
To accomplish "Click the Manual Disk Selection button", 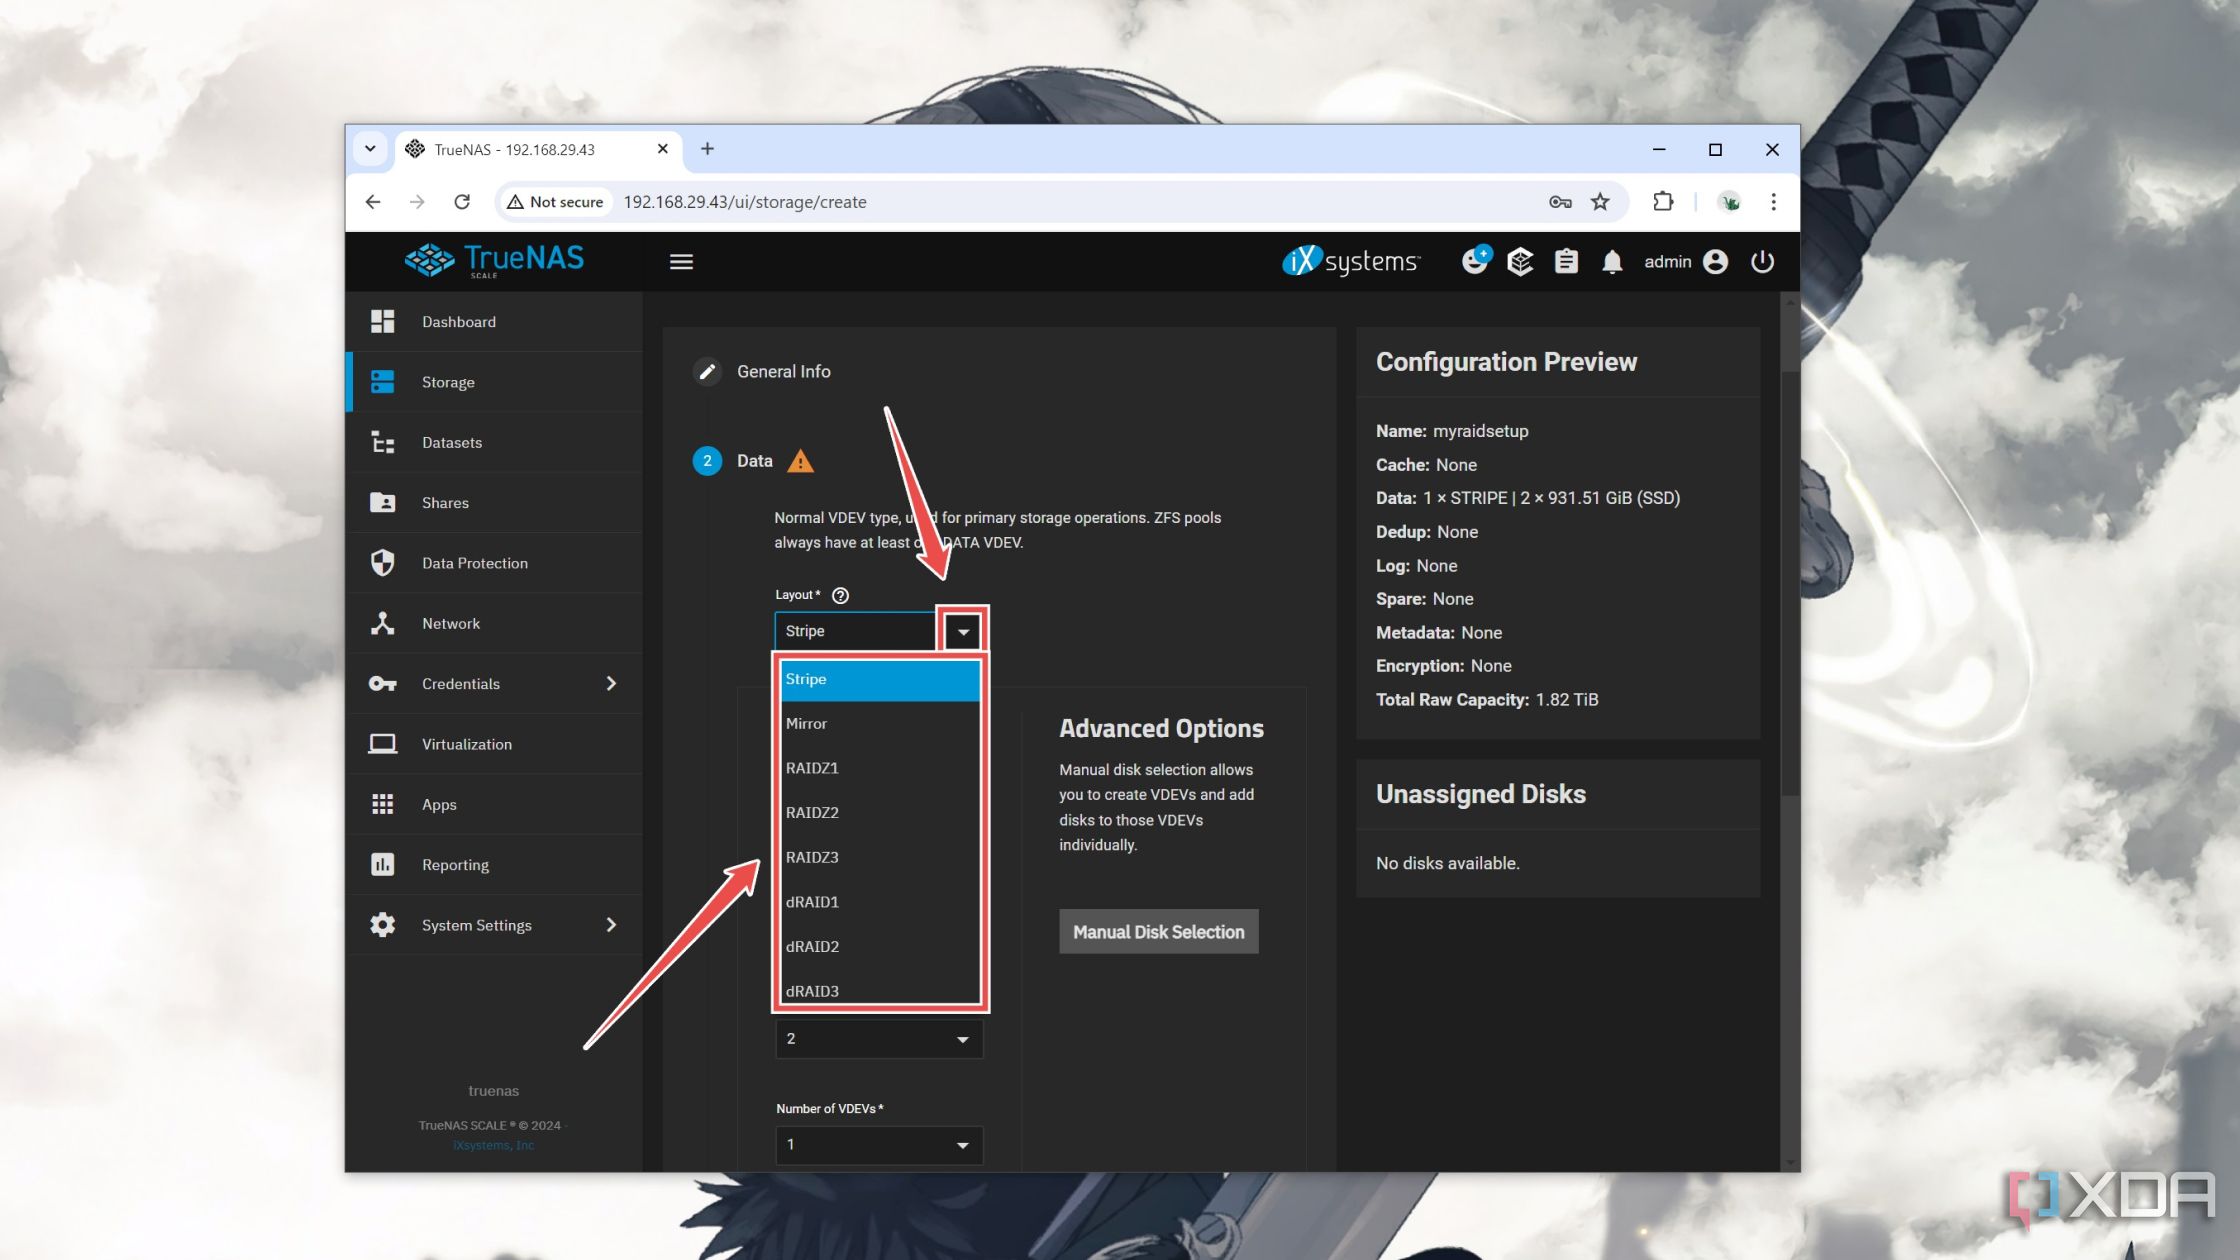I will tap(1158, 931).
